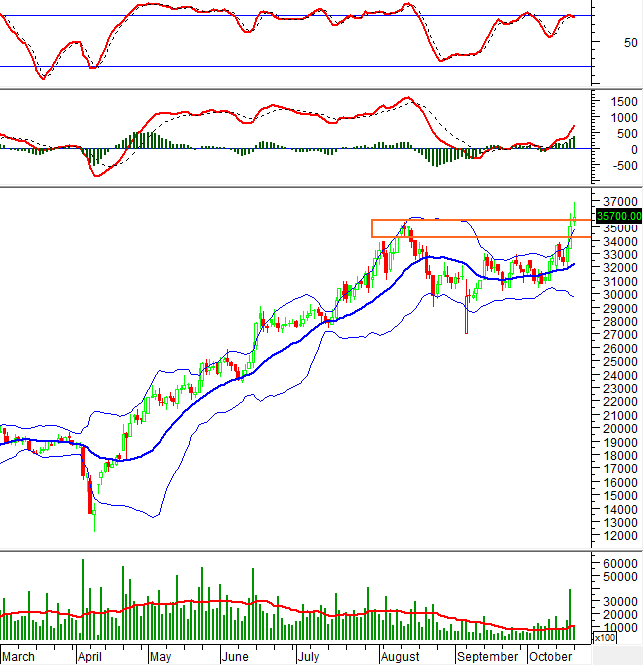
Task: Click the x100 volume multiplier label
Action: click(x=604, y=637)
